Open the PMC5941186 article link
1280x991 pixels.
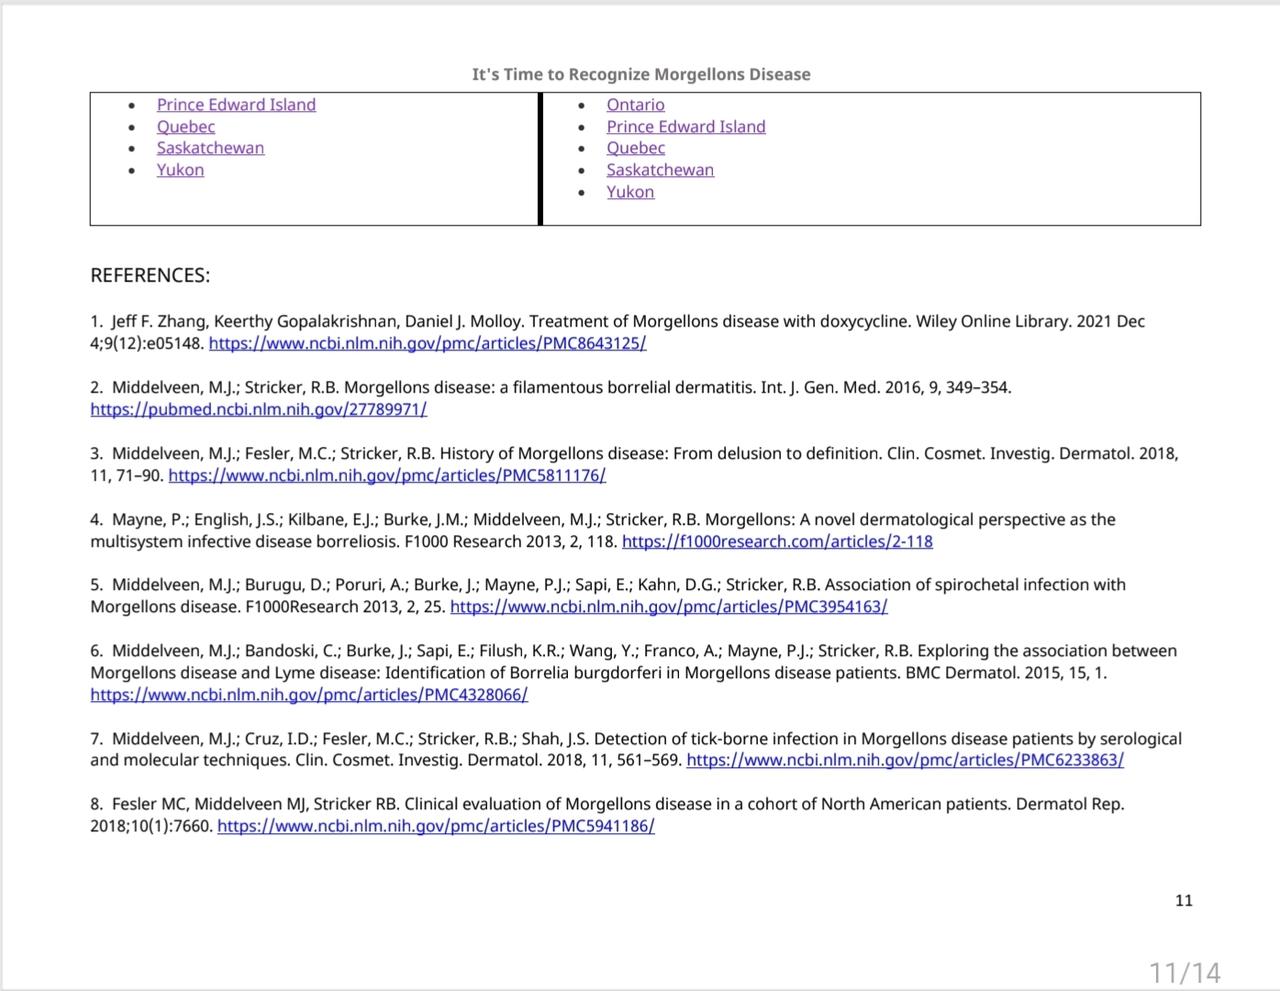click(436, 826)
